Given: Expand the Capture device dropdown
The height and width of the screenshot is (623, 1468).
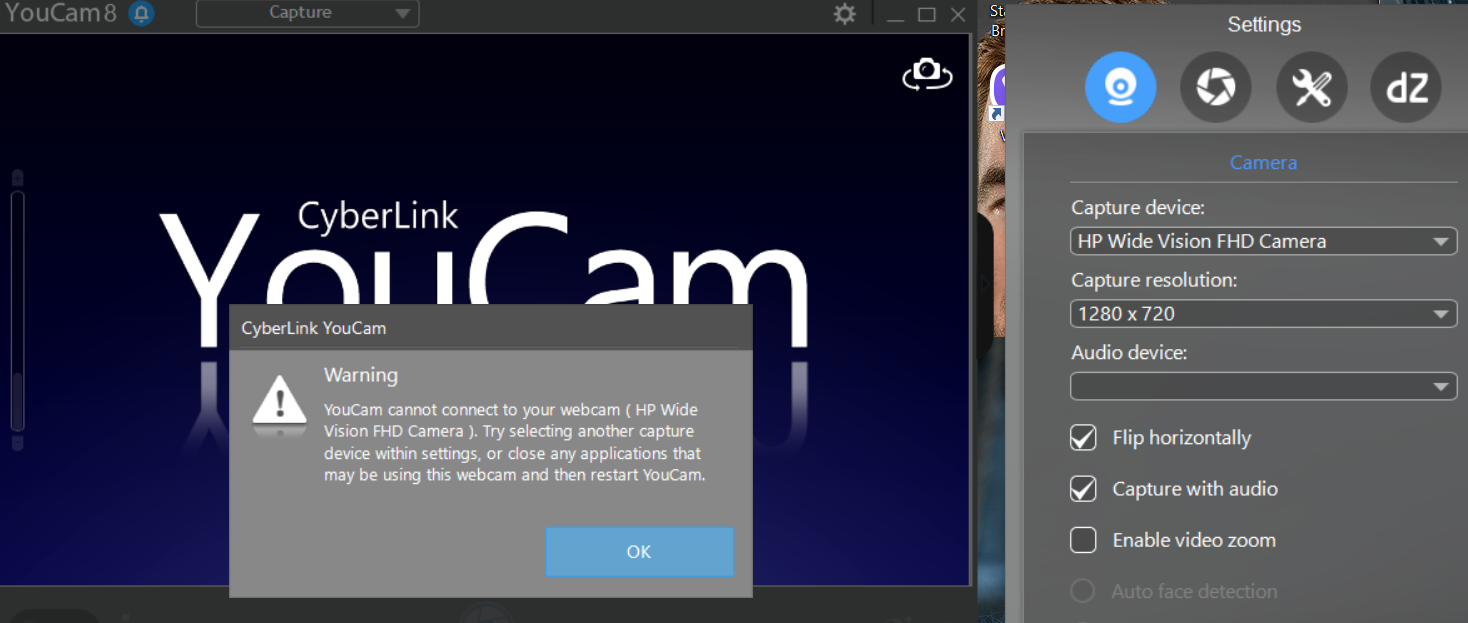Looking at the screenshot, I should 1264,241.
